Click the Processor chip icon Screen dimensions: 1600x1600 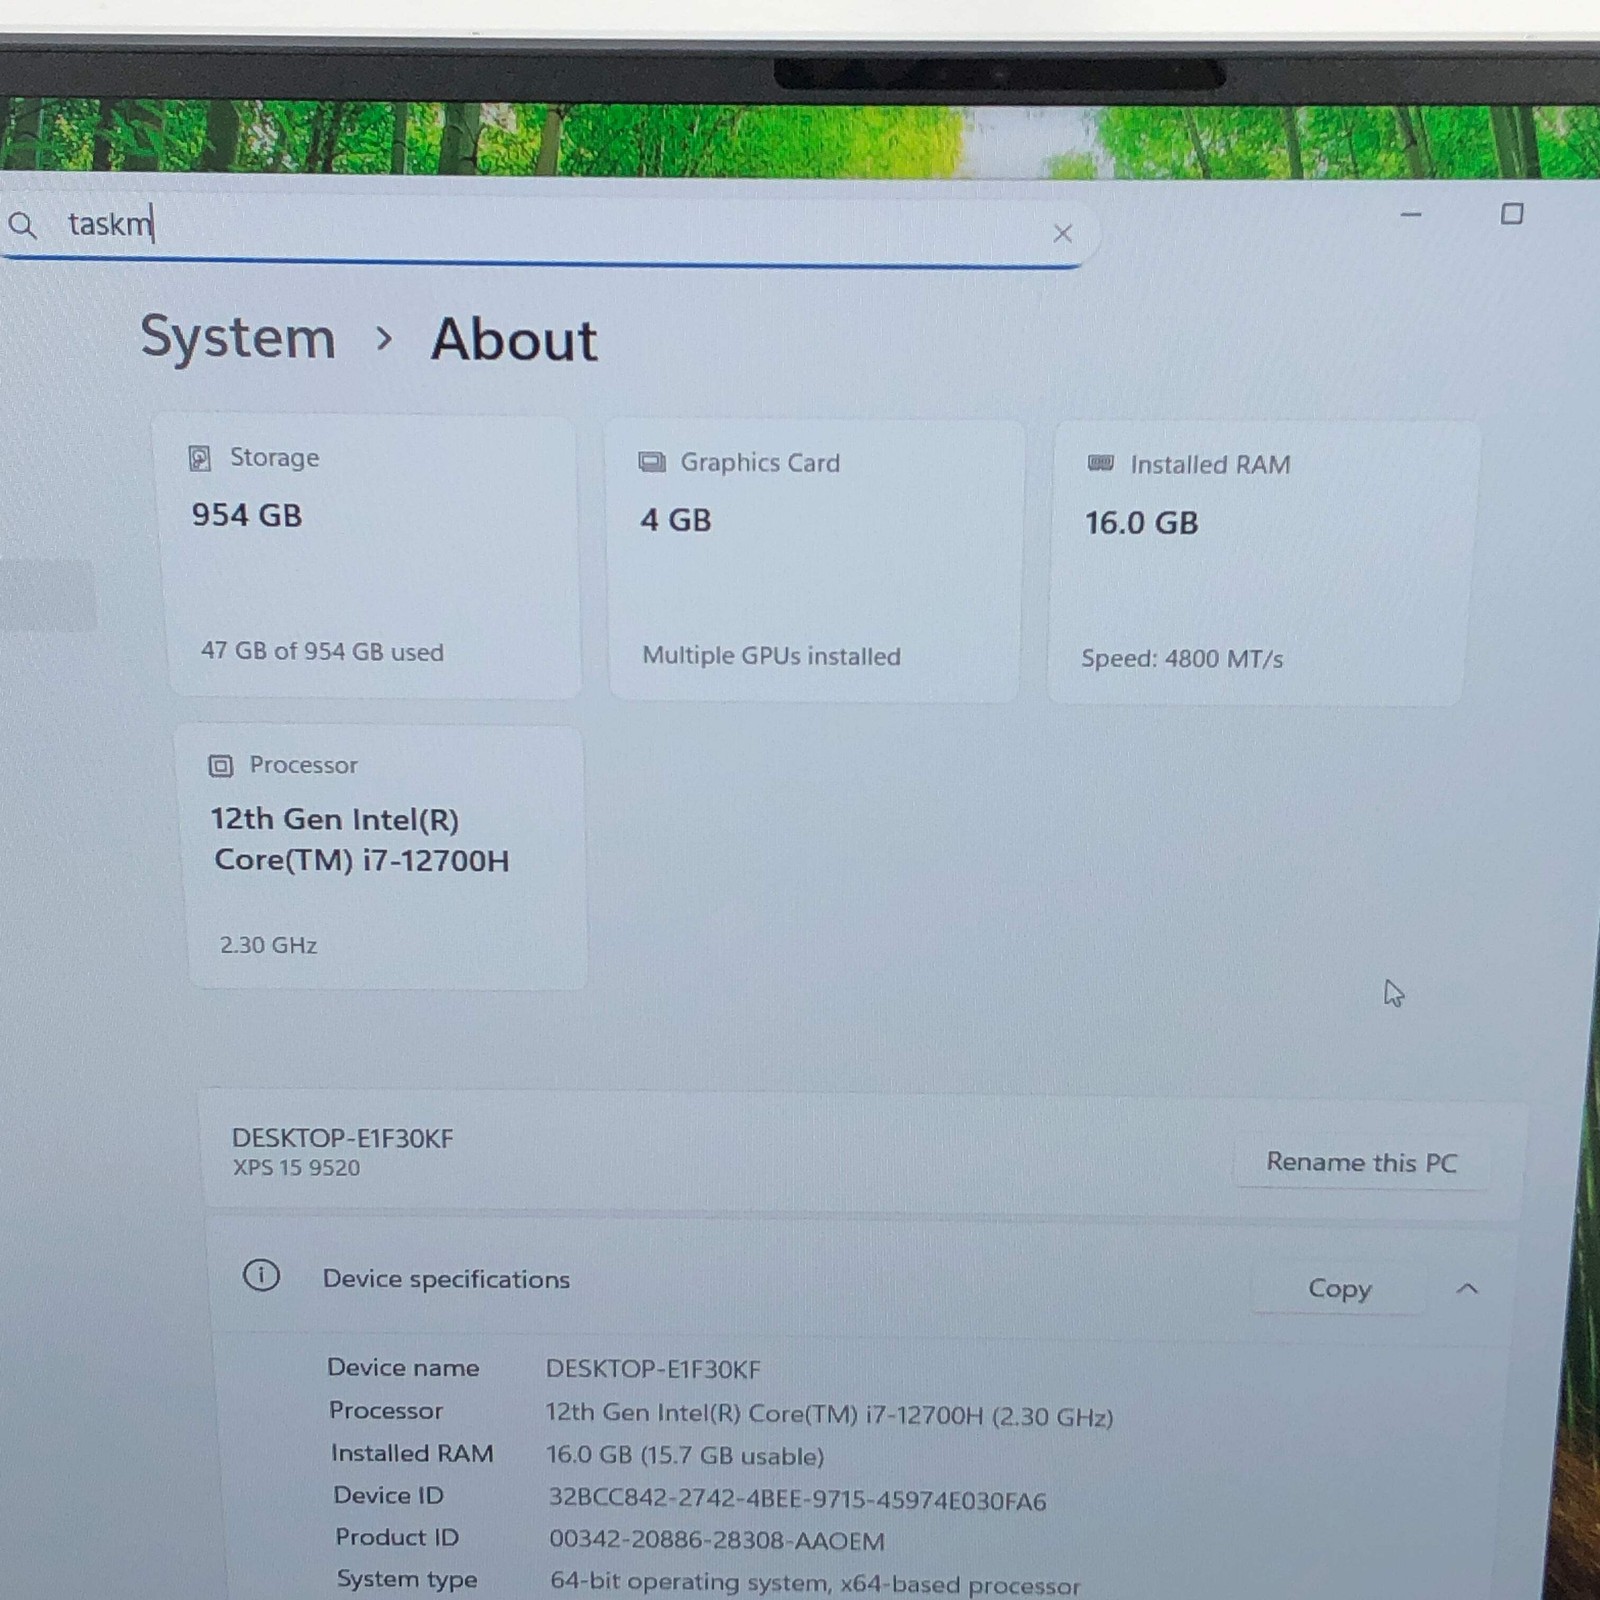(220, 766)
